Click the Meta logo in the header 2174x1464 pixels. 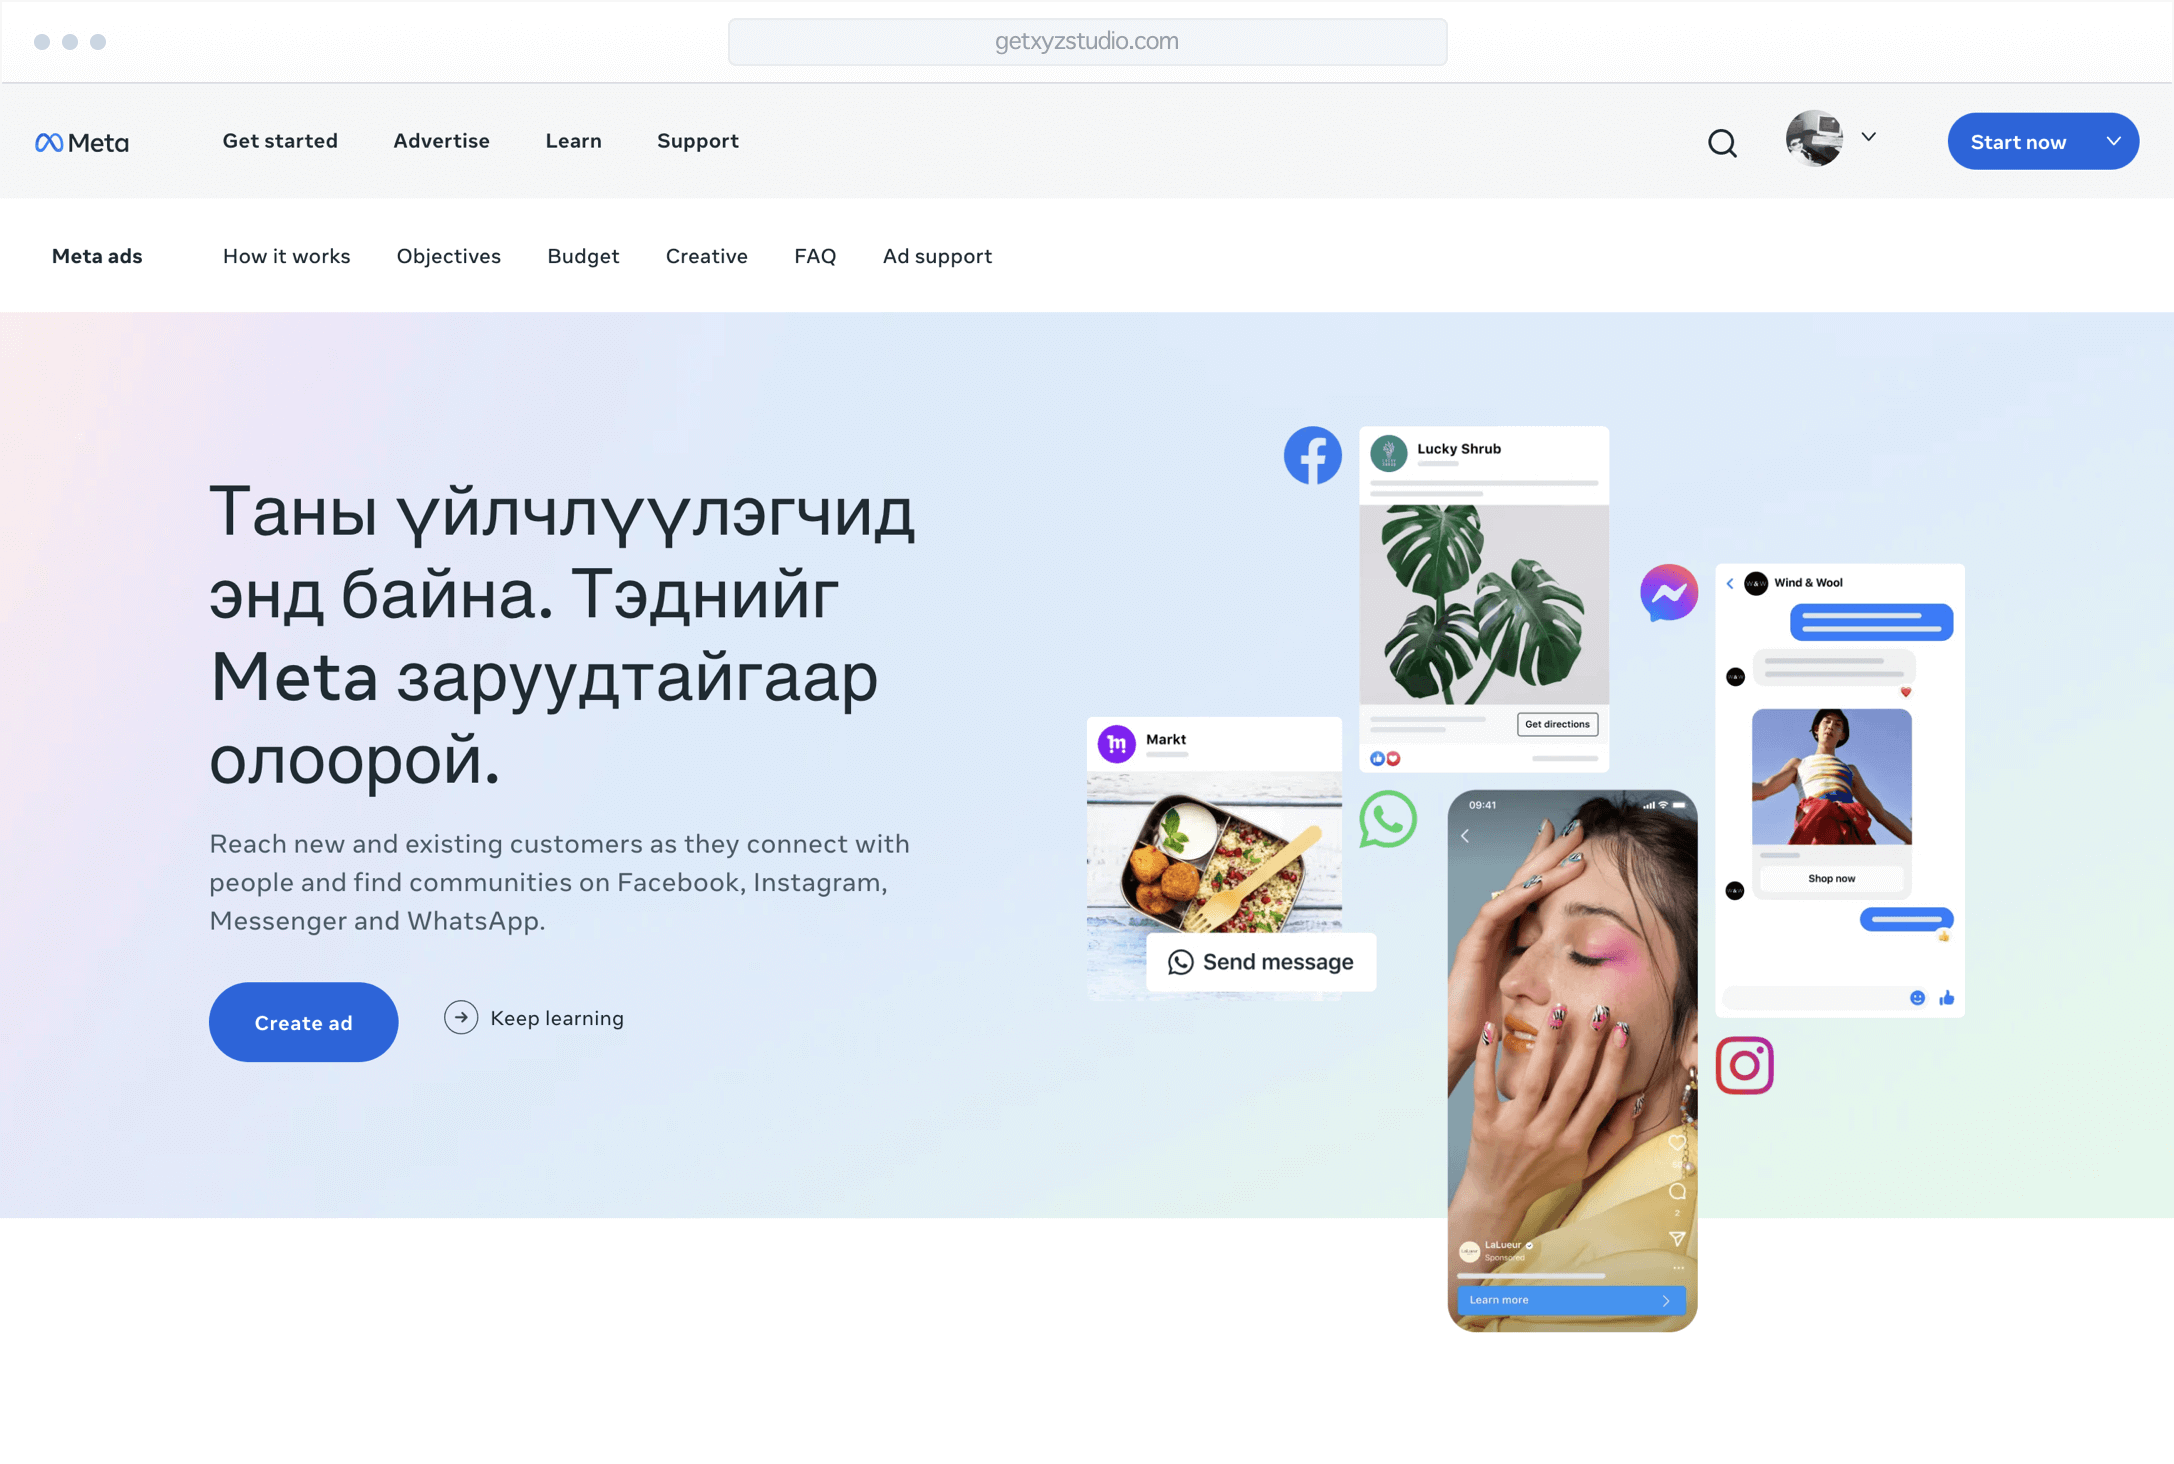[x=82, y=142]
